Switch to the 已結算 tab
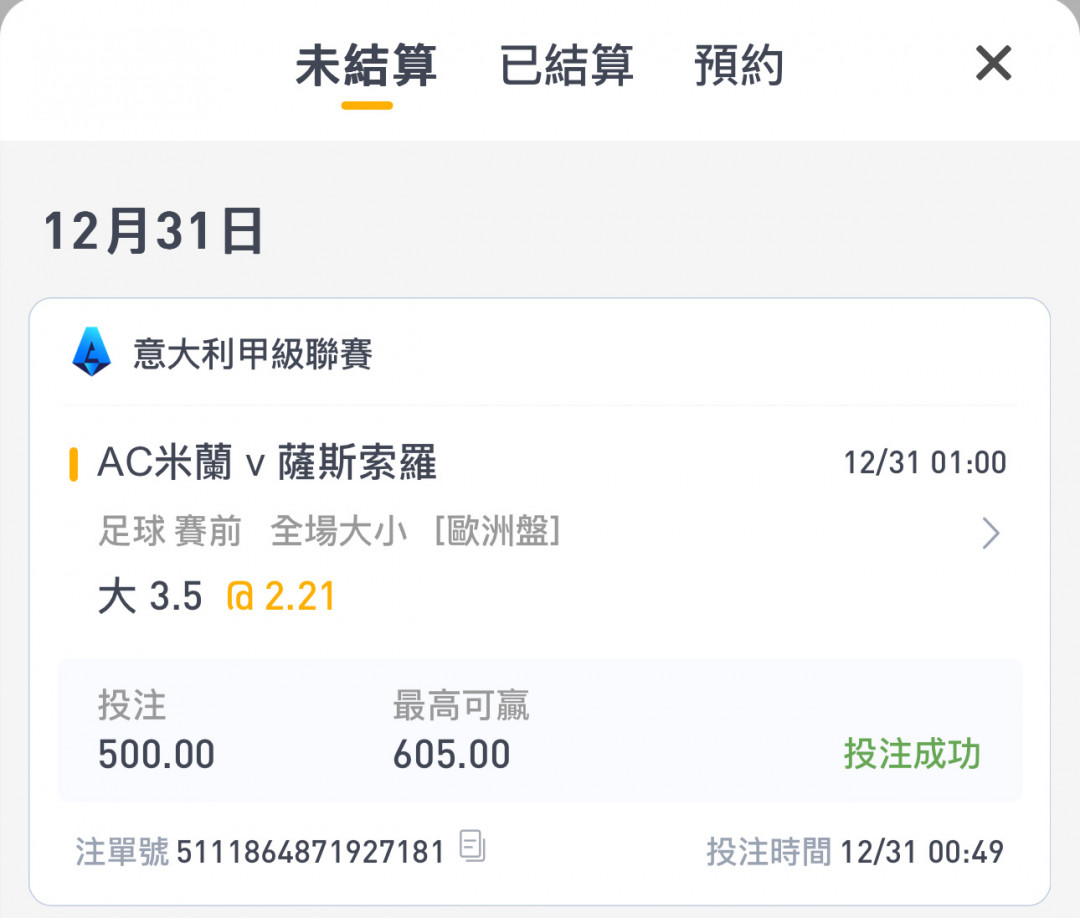The width and height of the screenshot is (1080, 918). pyautogui.click(x=566, y=66)
